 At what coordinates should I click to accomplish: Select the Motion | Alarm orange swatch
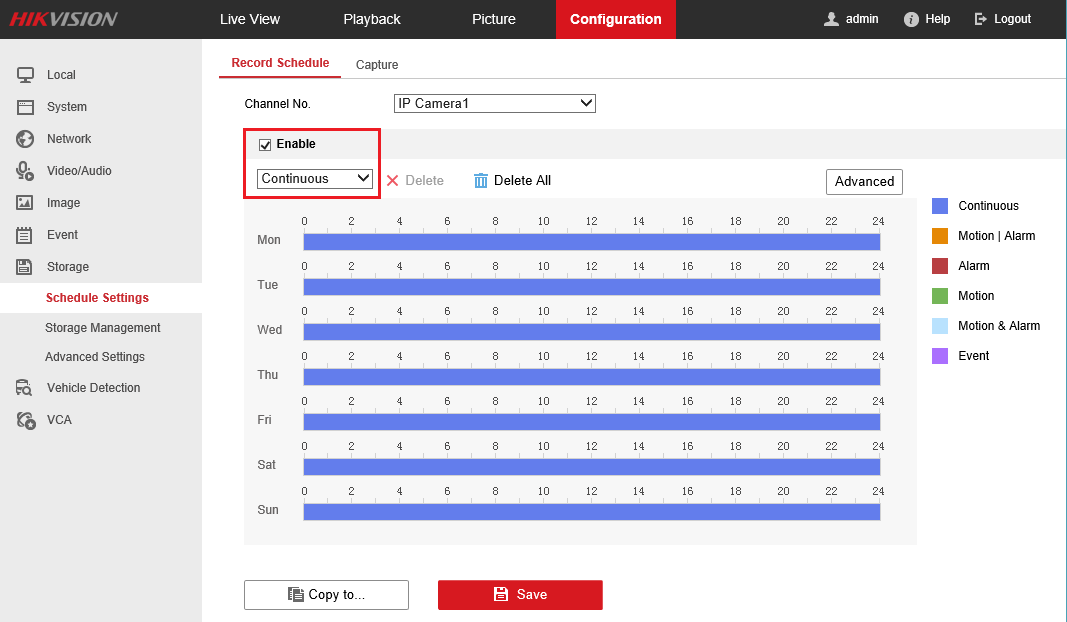click(940, 236)
